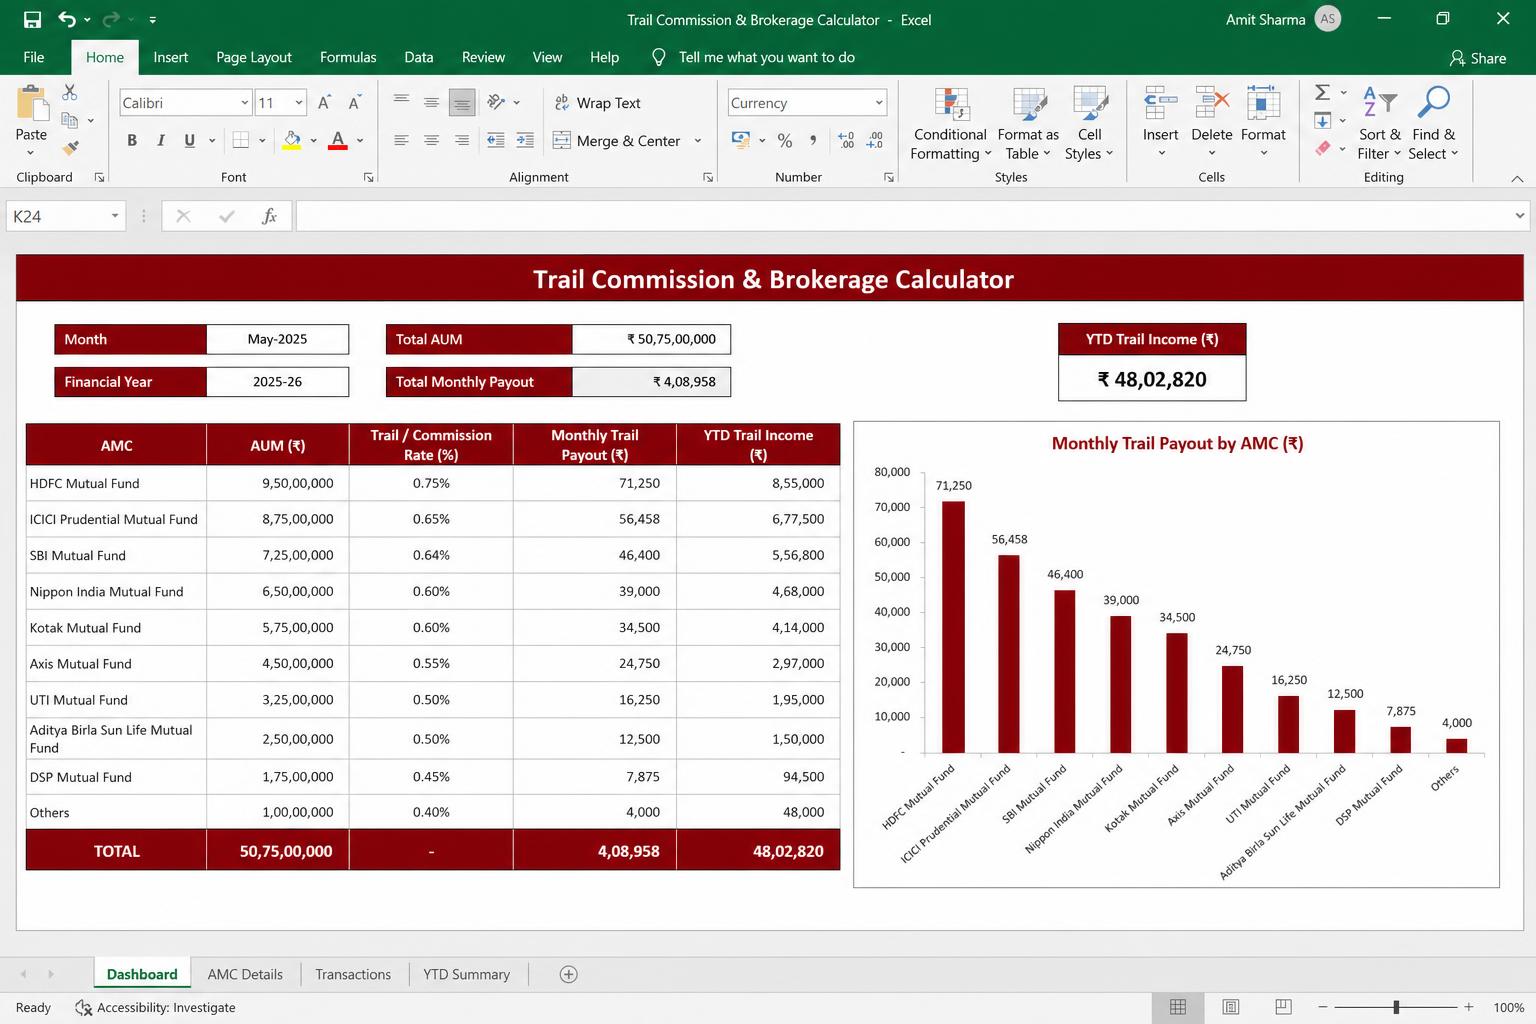
Task: Open the Paste options dropdown arrow
Action: [x=31, y=153]
